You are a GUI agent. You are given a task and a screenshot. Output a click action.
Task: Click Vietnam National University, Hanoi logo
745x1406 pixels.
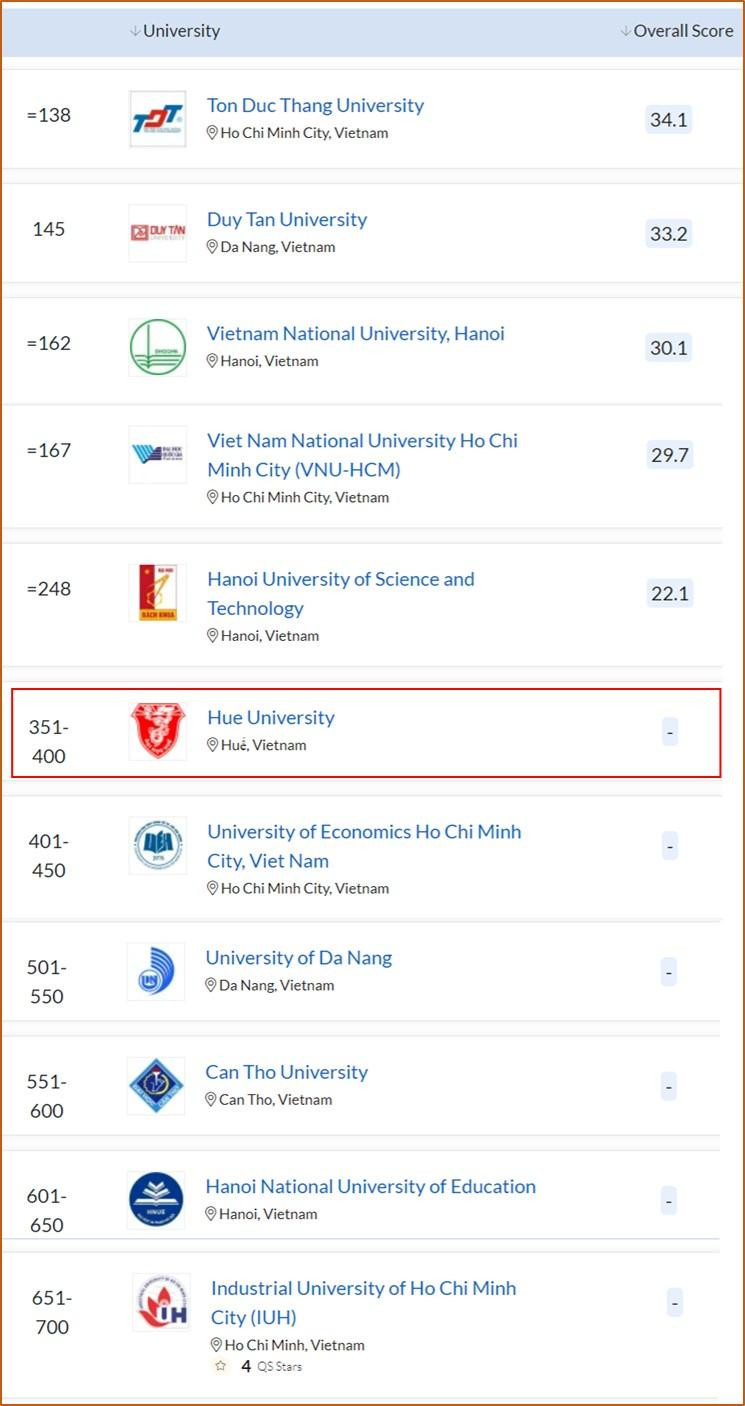click(157, 347)
